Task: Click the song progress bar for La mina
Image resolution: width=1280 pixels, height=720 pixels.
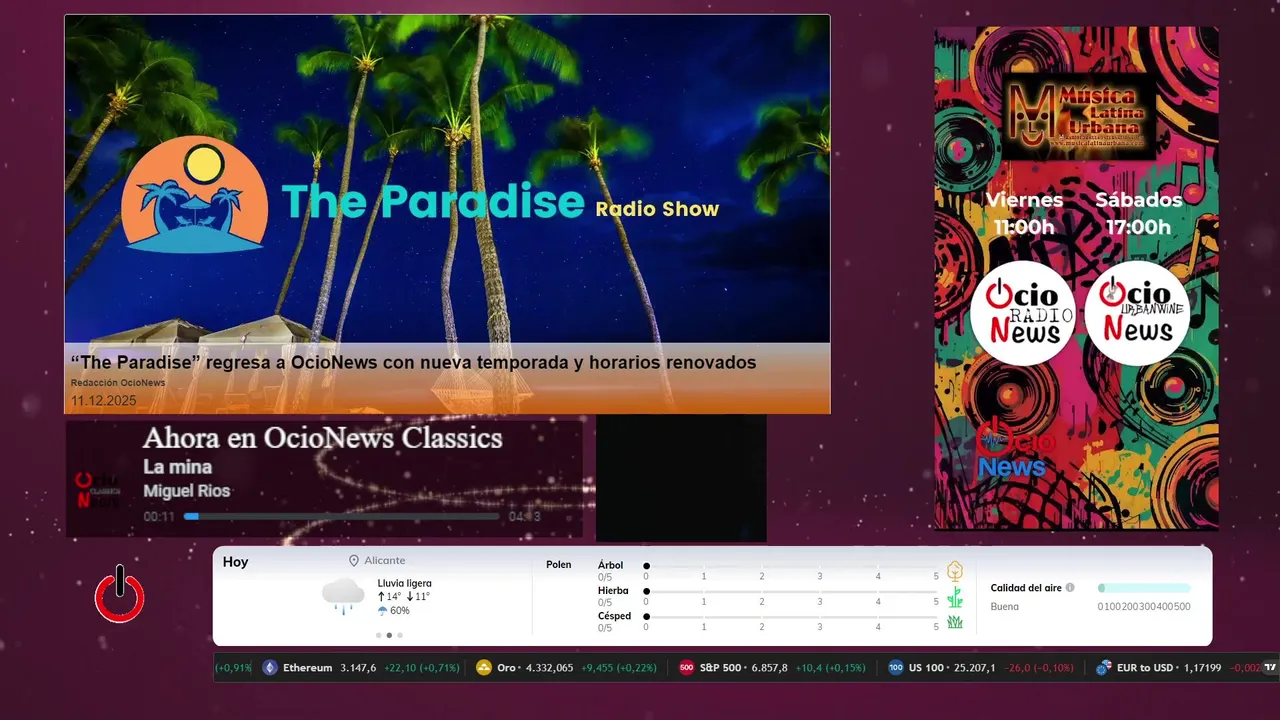Action: pyautogui.click(x=342, y=516)
